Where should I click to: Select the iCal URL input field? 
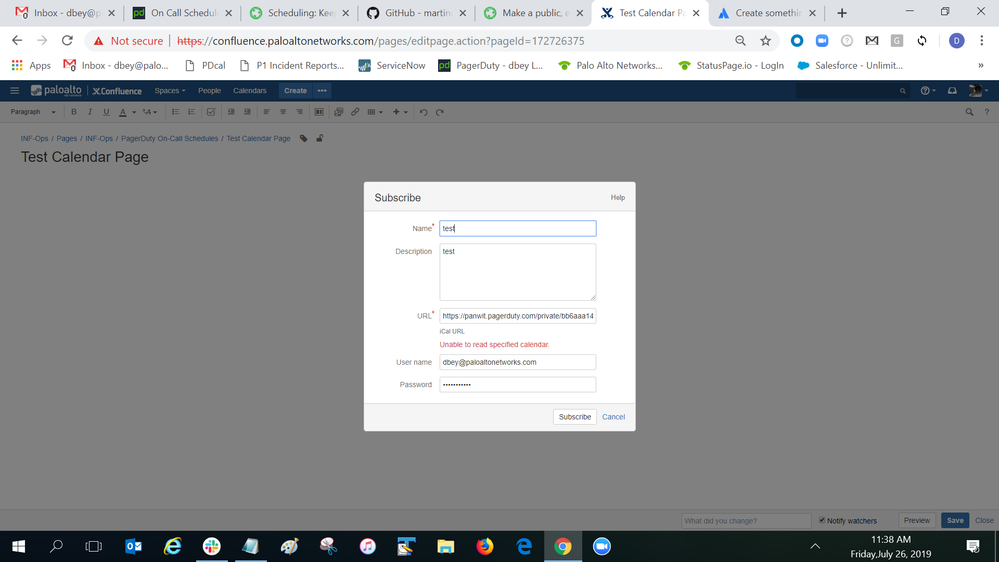(517, 316)
